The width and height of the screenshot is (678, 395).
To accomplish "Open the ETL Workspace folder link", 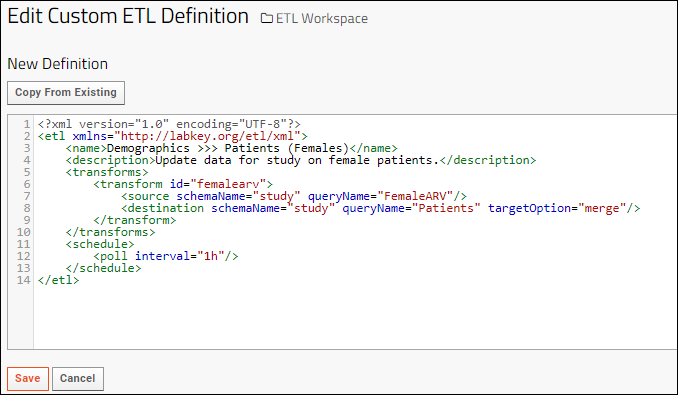I will [x=322, y=19].
